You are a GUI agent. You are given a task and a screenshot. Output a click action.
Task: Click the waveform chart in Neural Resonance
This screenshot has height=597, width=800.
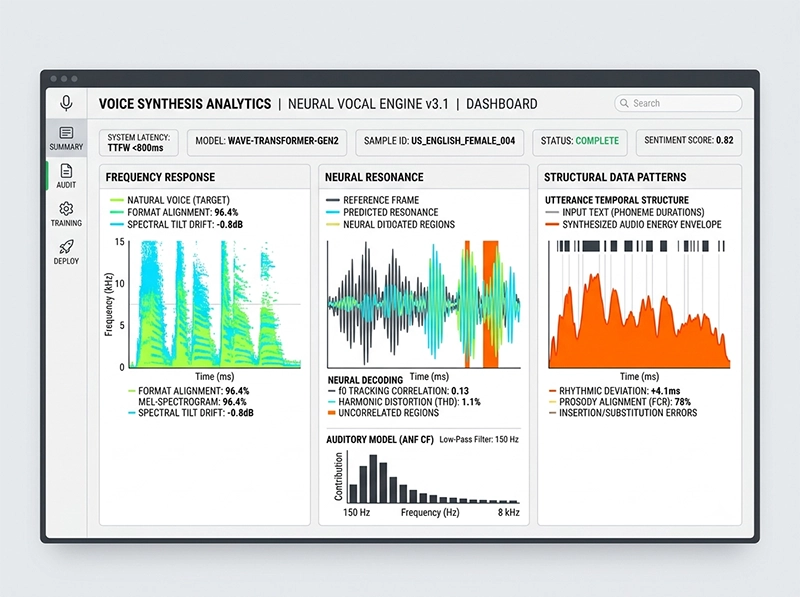tap(424, 304)
